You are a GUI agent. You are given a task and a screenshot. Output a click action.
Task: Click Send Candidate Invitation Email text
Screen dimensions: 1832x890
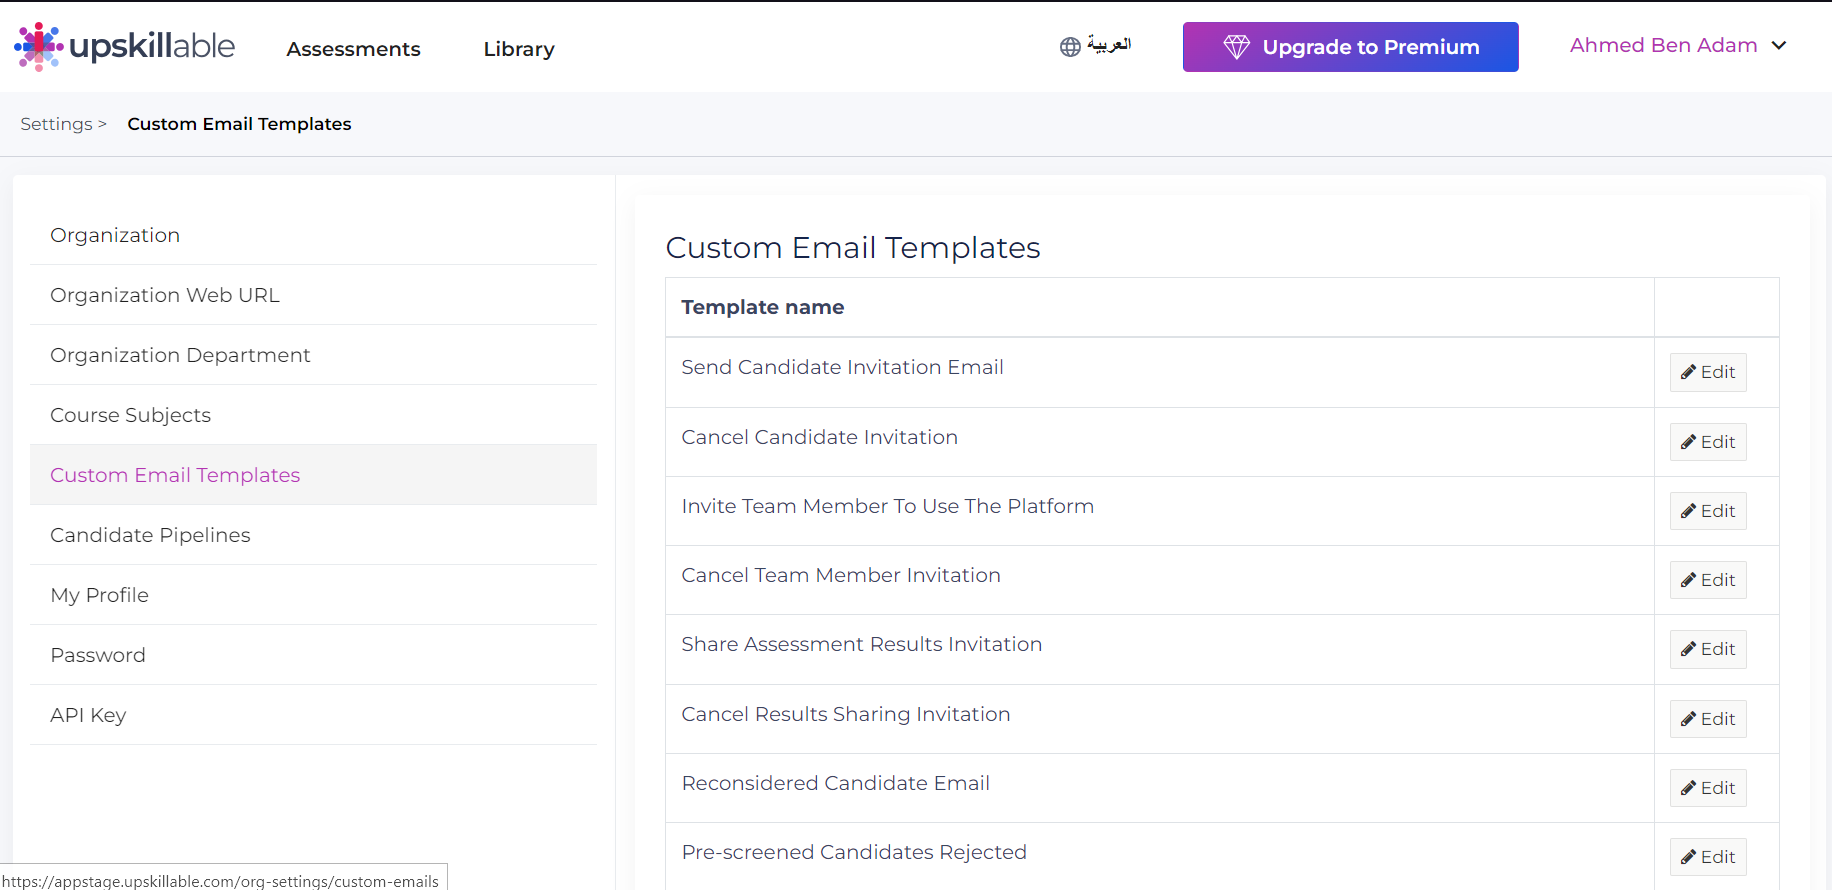(842, 367)
